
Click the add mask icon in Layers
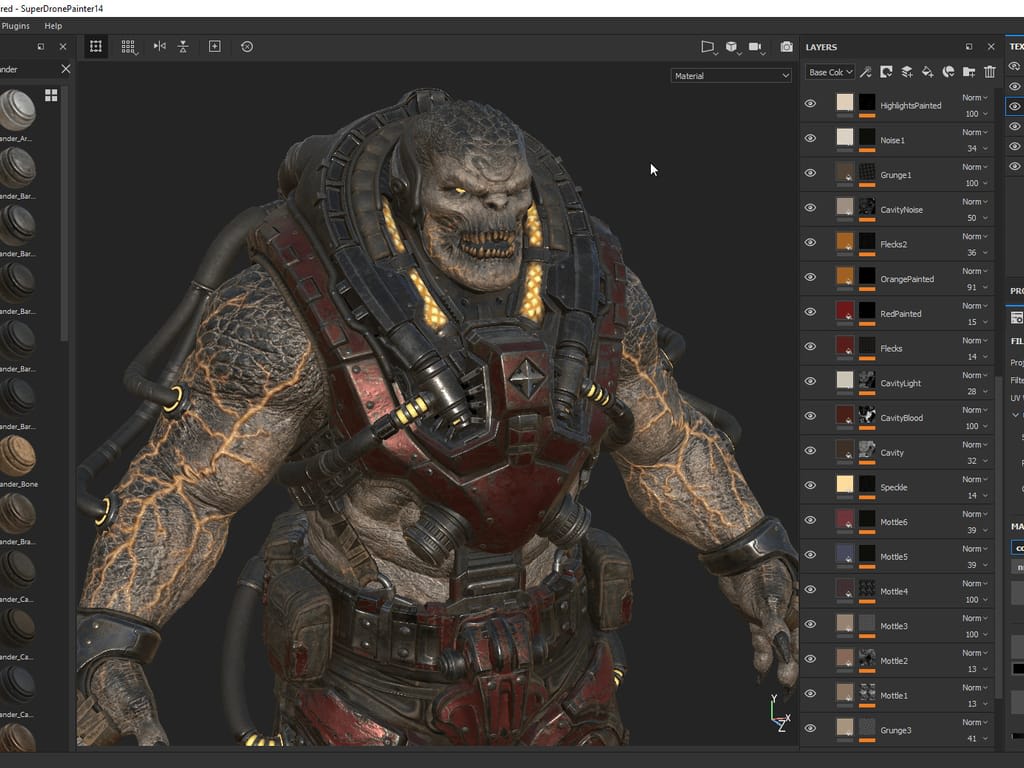[x=886, y=72]
